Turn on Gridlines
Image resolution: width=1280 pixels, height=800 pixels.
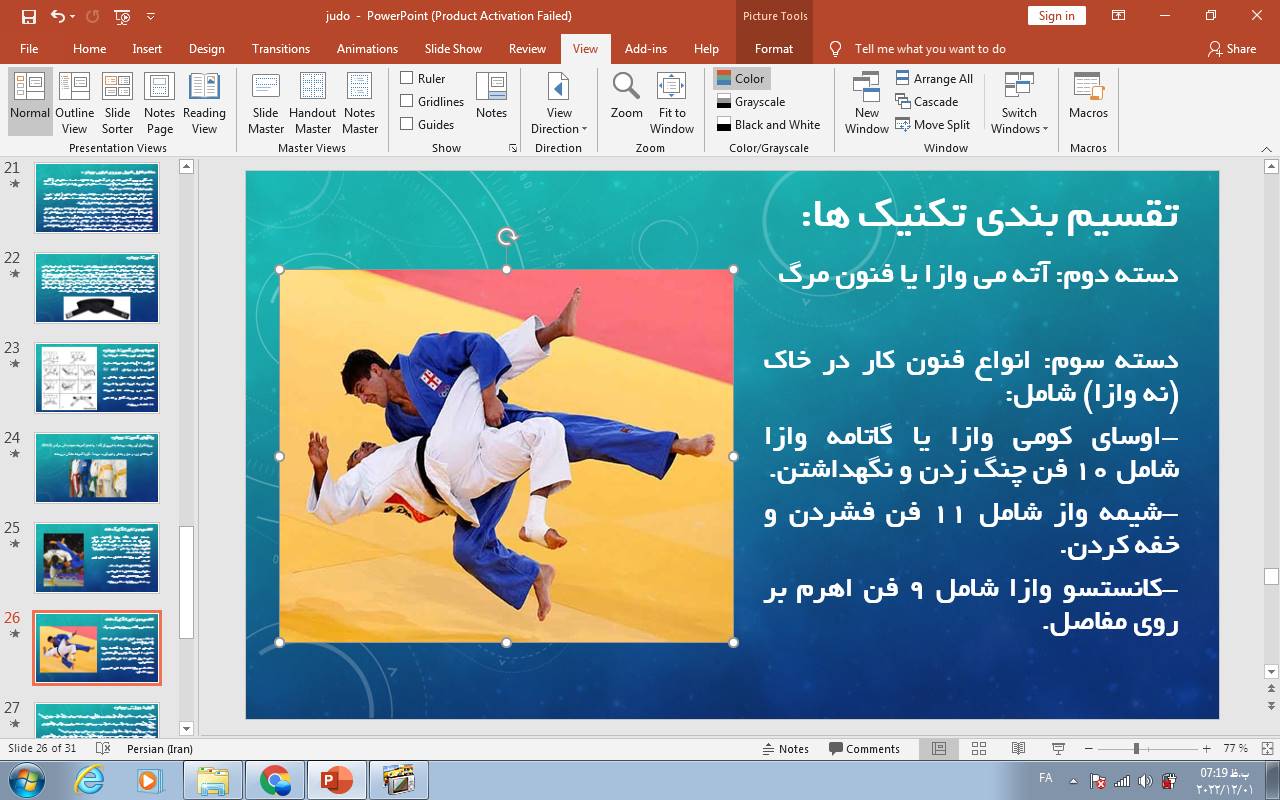coord(408,101)
